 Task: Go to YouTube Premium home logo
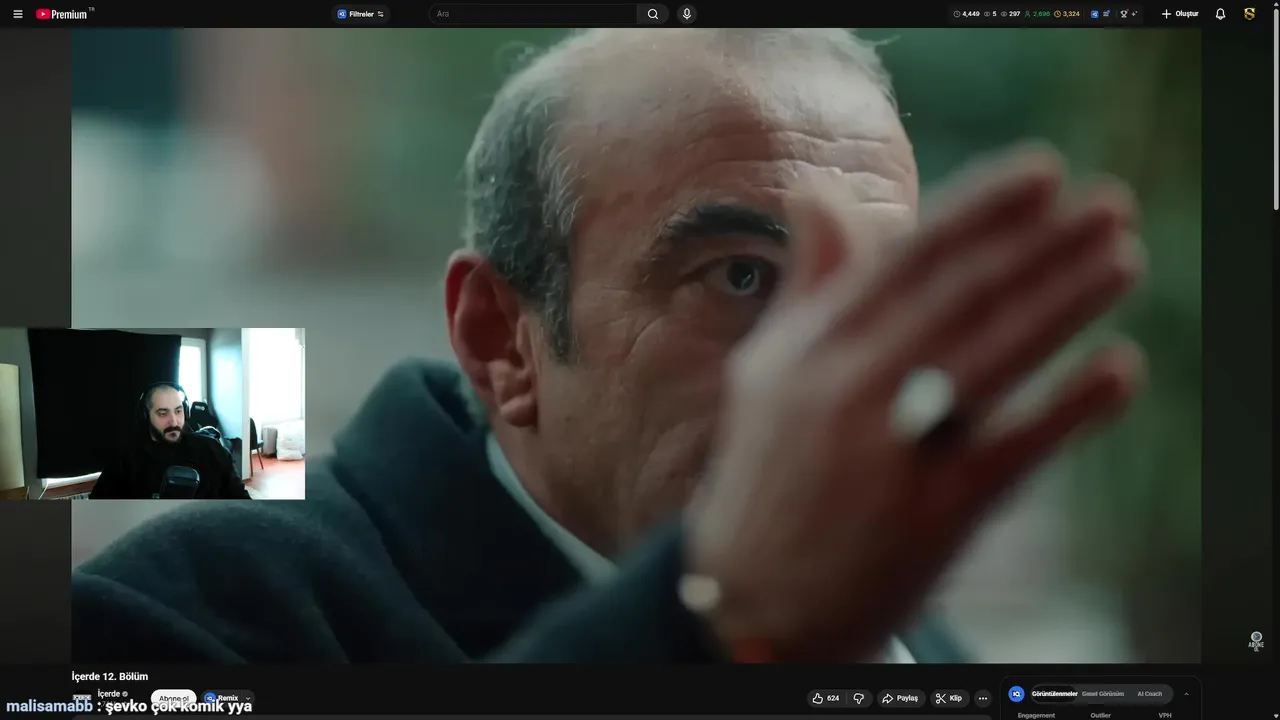(64, 14)
